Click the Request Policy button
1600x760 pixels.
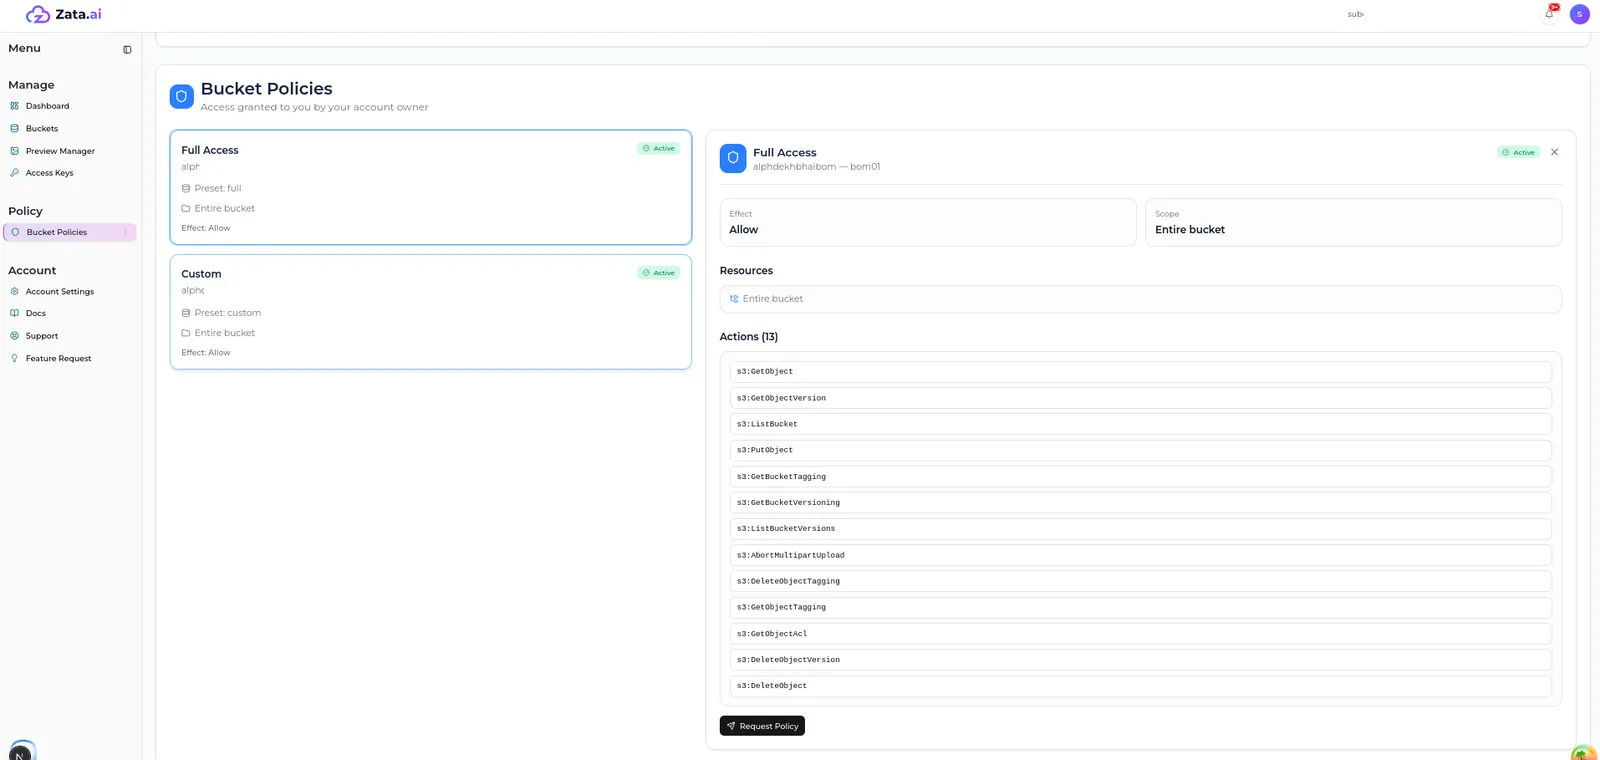[x=762, y=726]
